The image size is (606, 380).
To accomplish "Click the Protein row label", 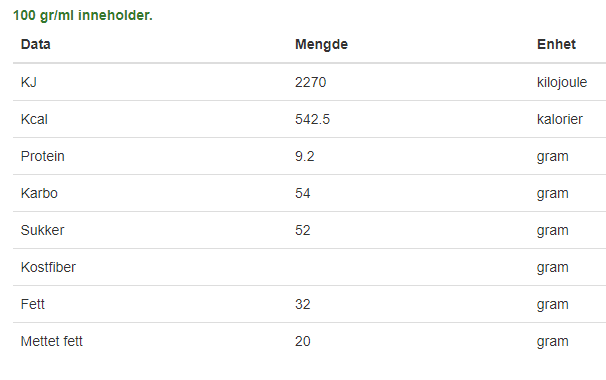I will tap(43, 156).
